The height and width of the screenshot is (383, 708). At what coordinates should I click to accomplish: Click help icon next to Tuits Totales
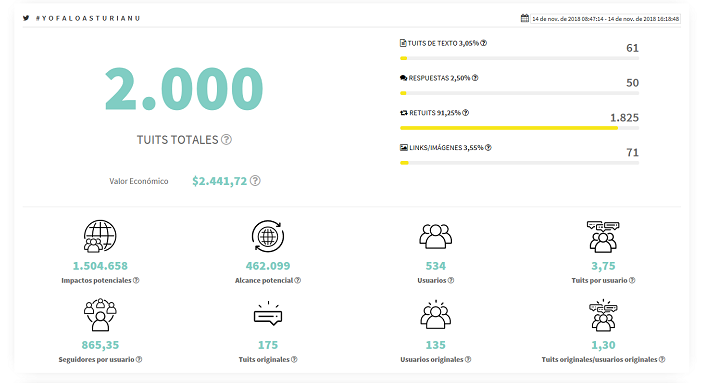[226, 140]
